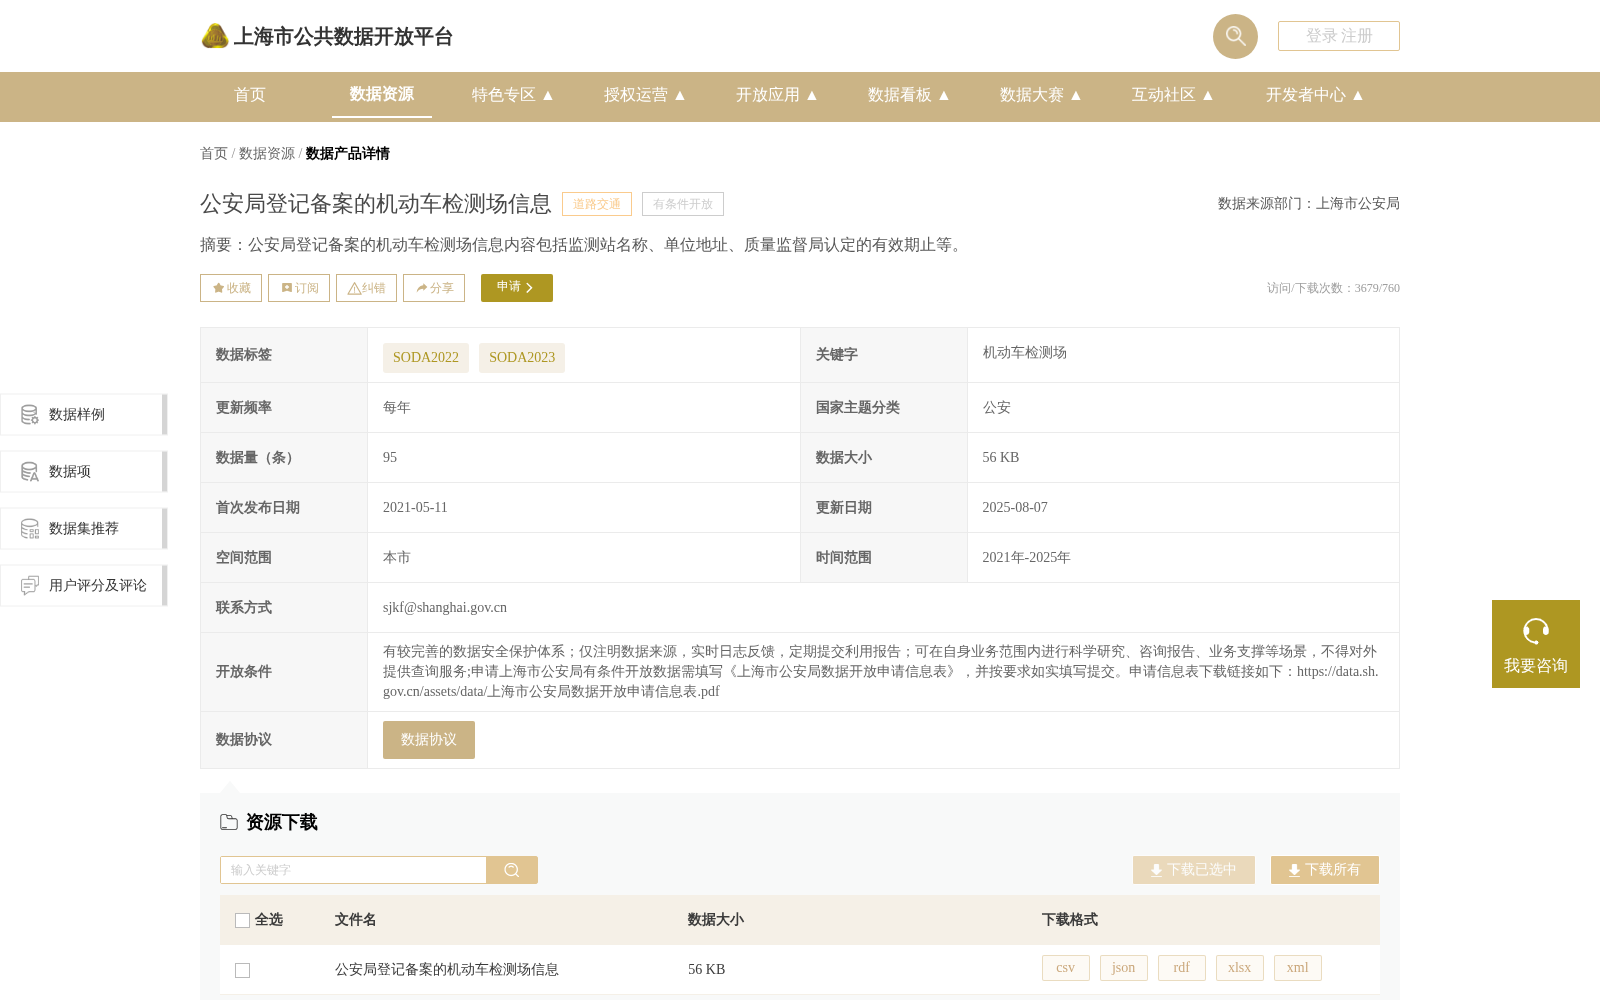Download the file in csv format
Screen dimensions: 1600x1000
coord(1066,968)
